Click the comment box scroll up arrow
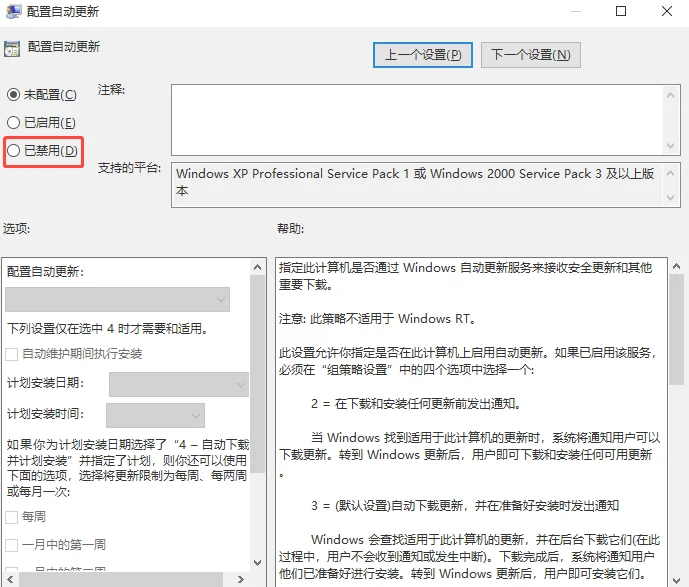Screen dimensions: 689x587 tap(671, 95)
